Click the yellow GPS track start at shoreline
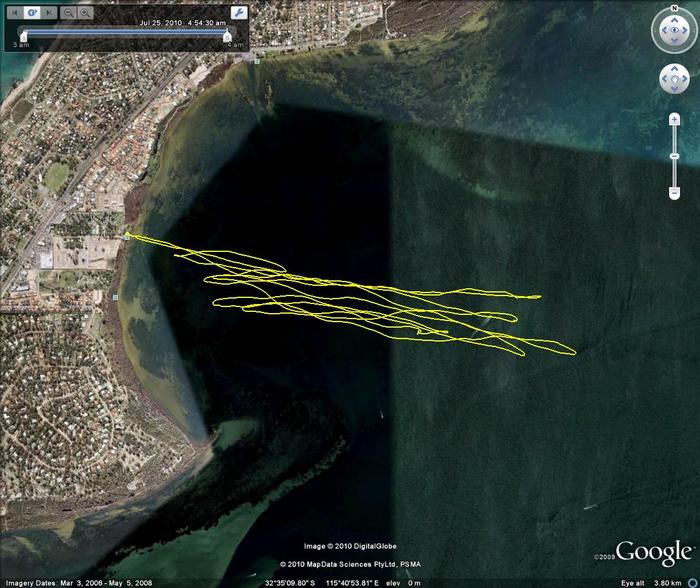 click(x=127, y=236)
